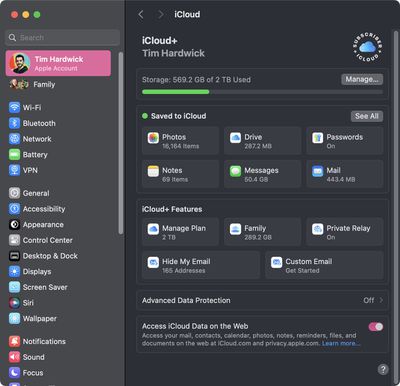400x386 pixels.
Task: Go forward with the right chevron
Action: [161, 14]
